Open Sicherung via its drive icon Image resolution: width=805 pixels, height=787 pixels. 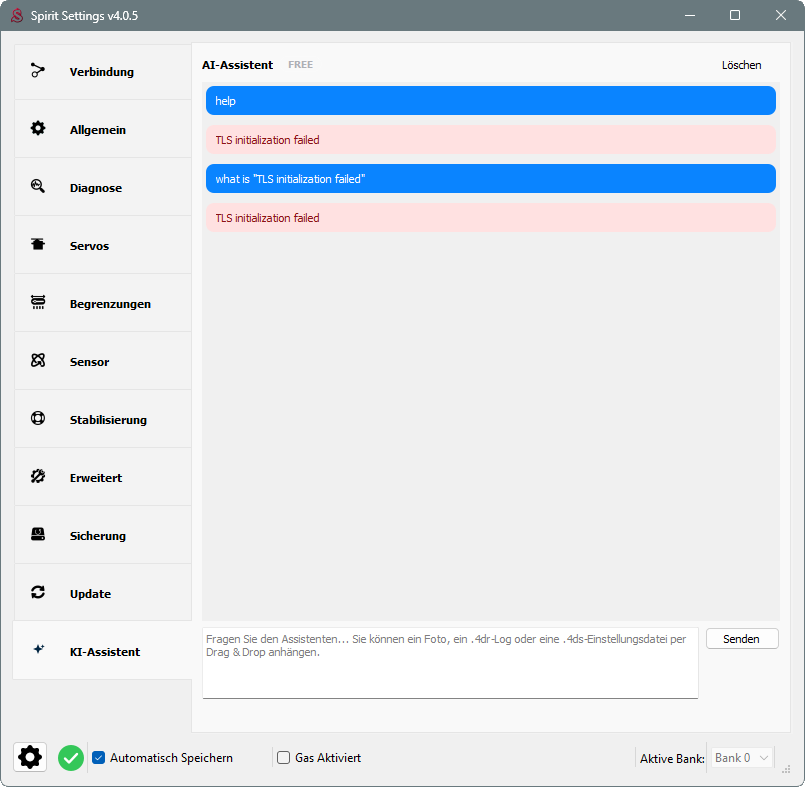pyautogui.click(x=37, y=534)
